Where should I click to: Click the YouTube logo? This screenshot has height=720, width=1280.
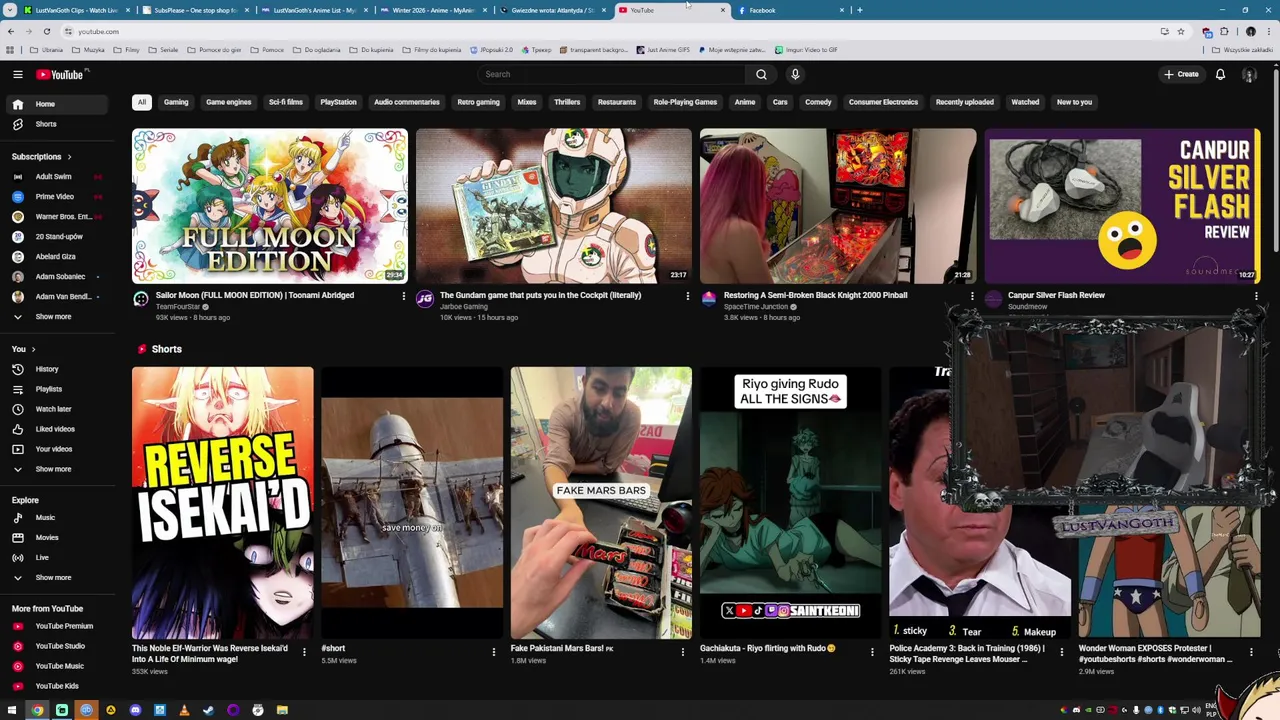pos(60,74)
